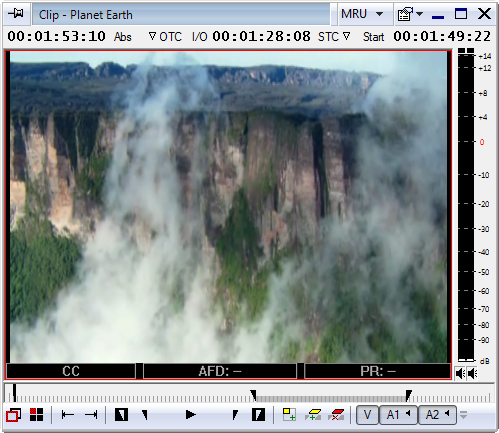
Task: Click the PR indicator bar
Action: coord(377,371)
